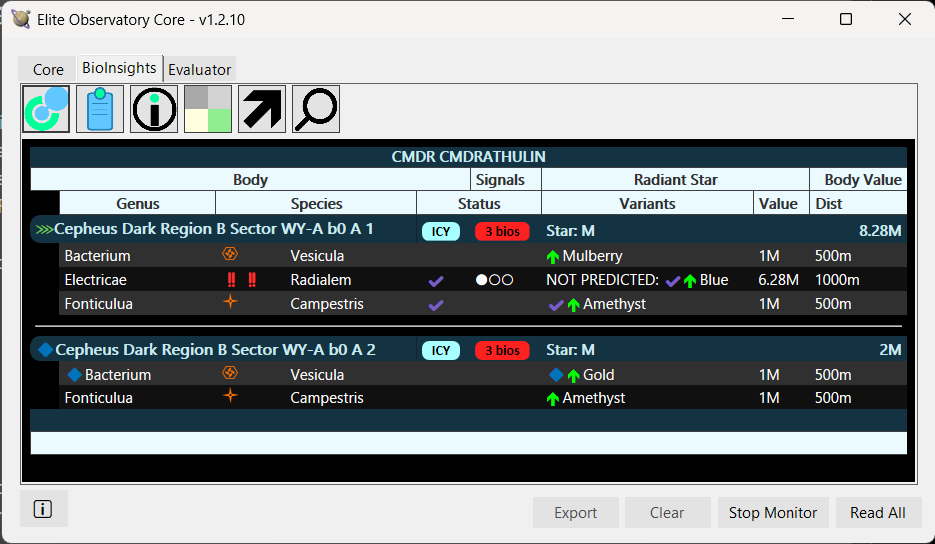Click the 2M body value for A 2
Screen dimensions: 935x544
pyautogui.click(x=890, y=350)
